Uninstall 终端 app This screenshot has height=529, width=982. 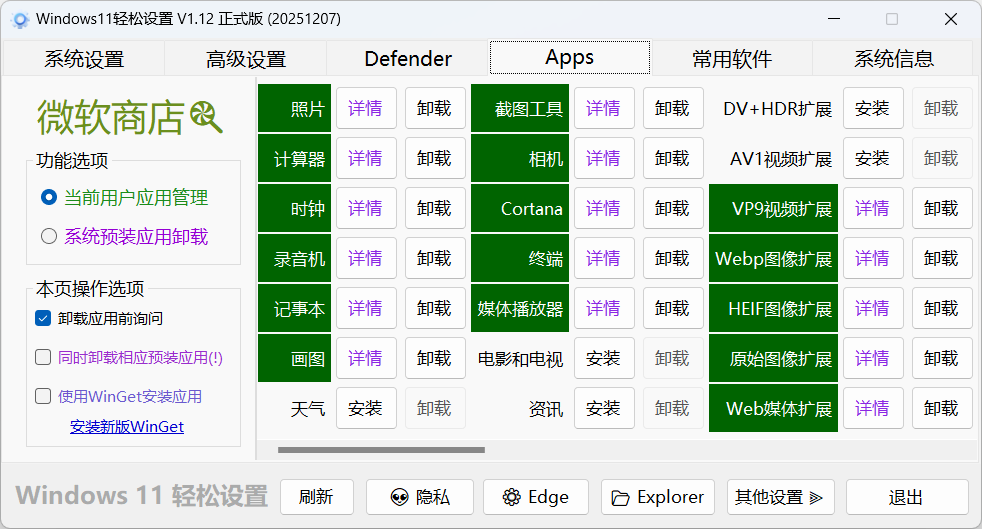click(673, 259)
